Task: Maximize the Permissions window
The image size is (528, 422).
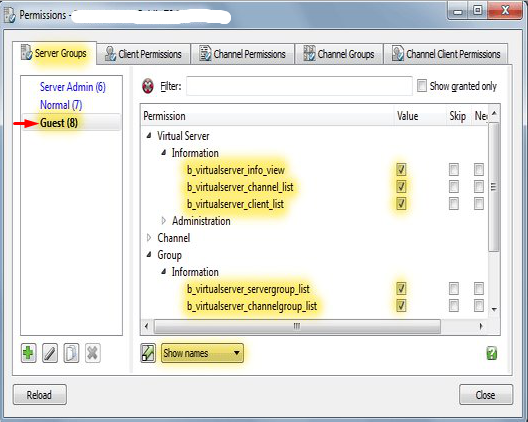Action: point(477,10)
